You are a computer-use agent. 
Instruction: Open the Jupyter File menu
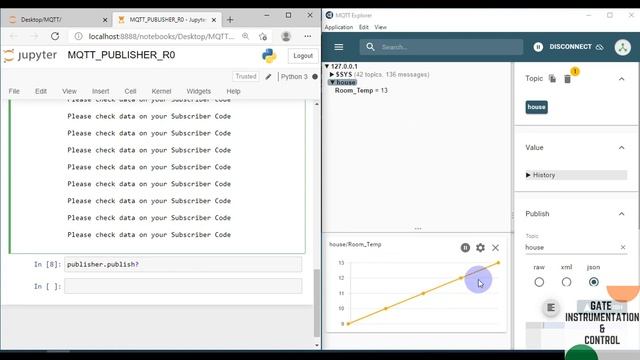[x=14, y=91]
